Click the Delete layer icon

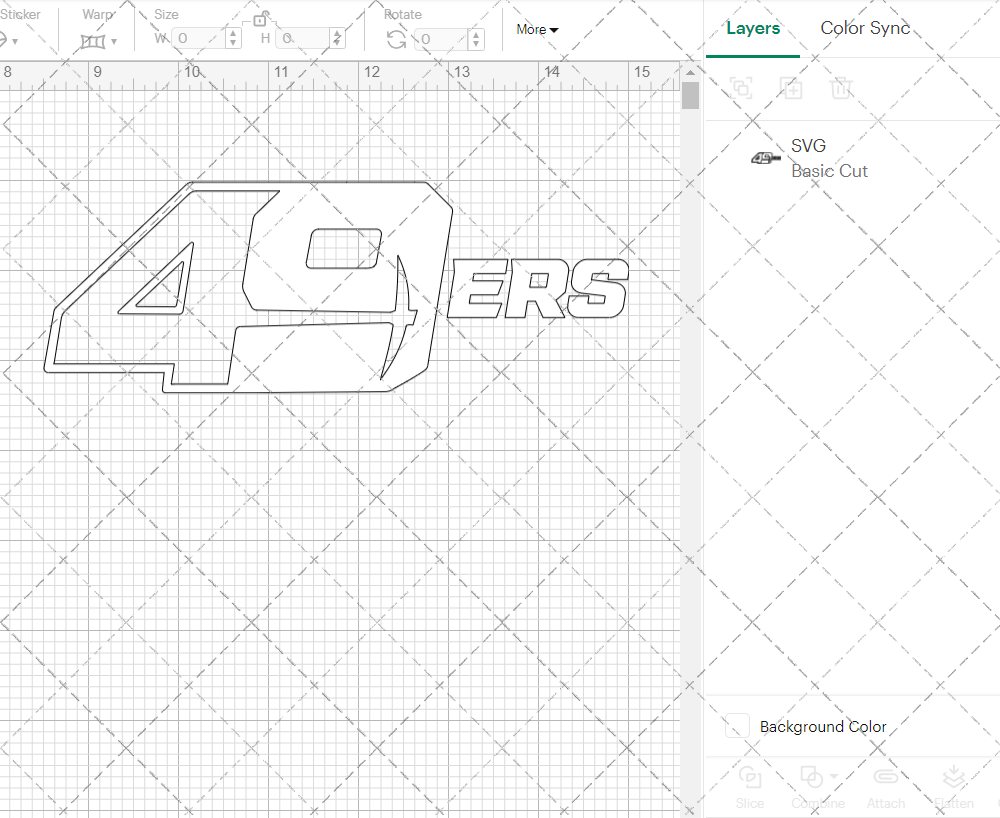[x=841, y=88]
